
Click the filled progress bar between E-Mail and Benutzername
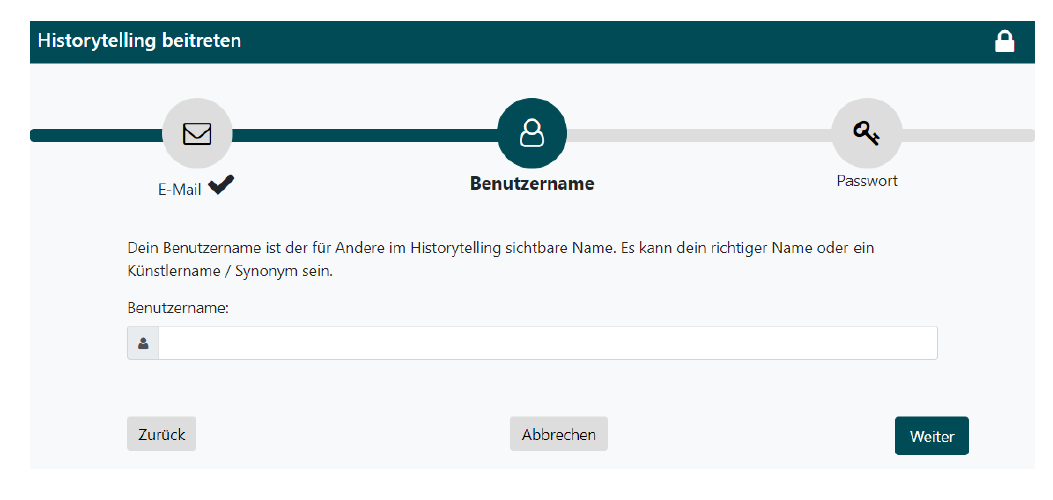coord(365,136)
